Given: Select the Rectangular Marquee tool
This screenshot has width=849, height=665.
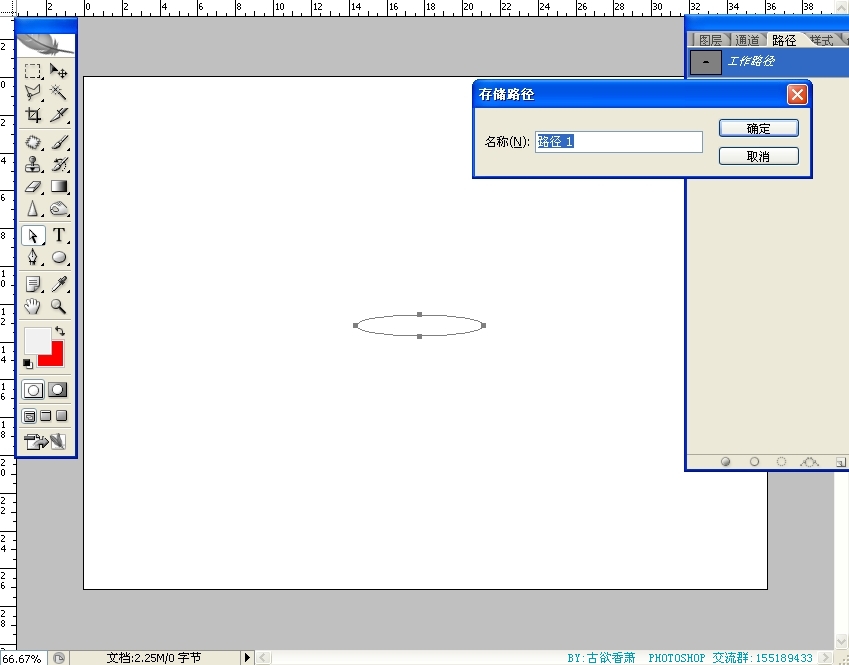Looking at the screenshot, I should pyautogui.click(x=33, y=71).
